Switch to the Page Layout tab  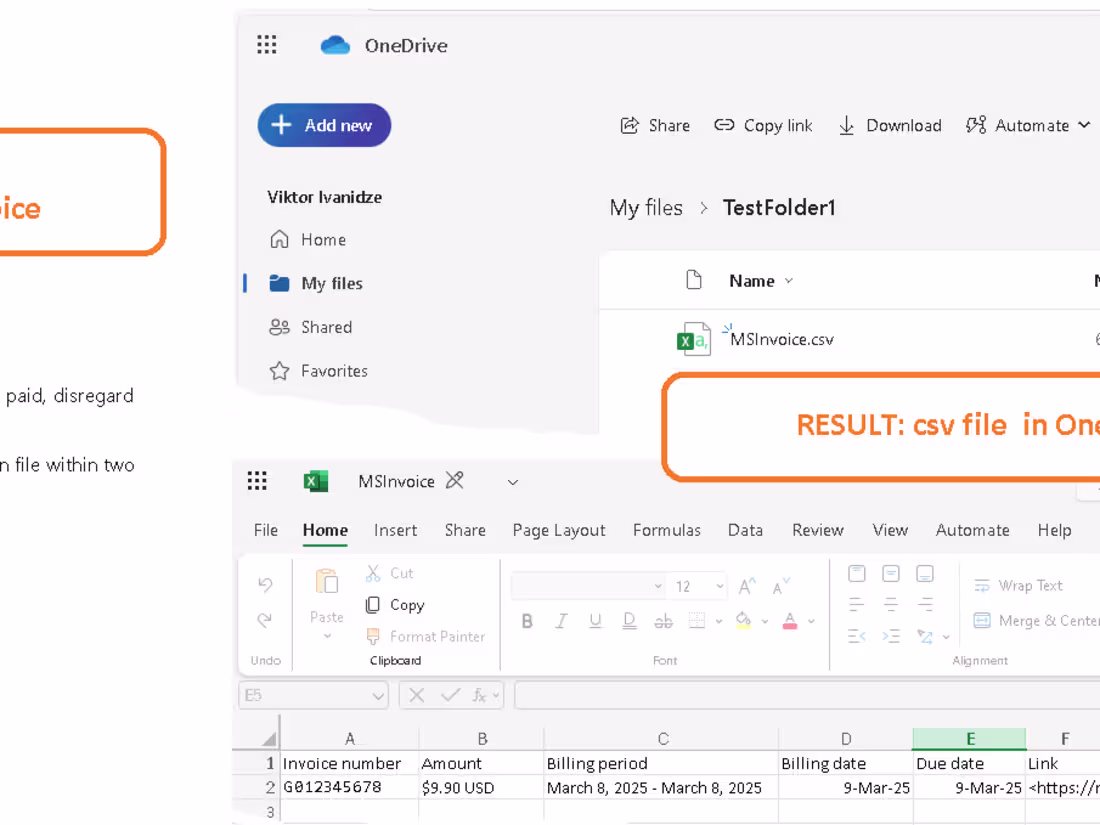point(559,530)
